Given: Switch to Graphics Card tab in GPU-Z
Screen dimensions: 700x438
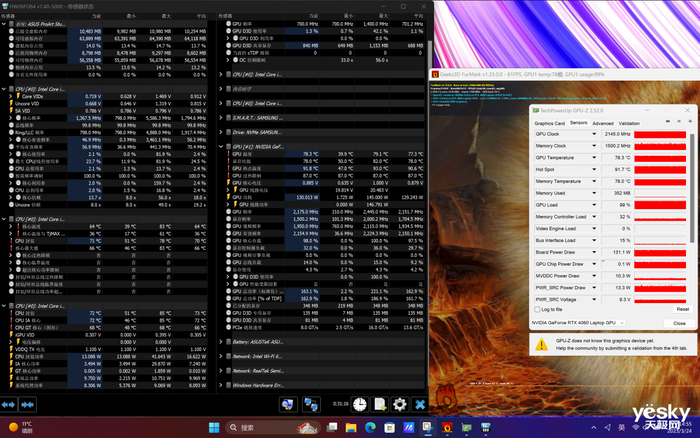Looking at the screenshot, I should coord(550,123).
